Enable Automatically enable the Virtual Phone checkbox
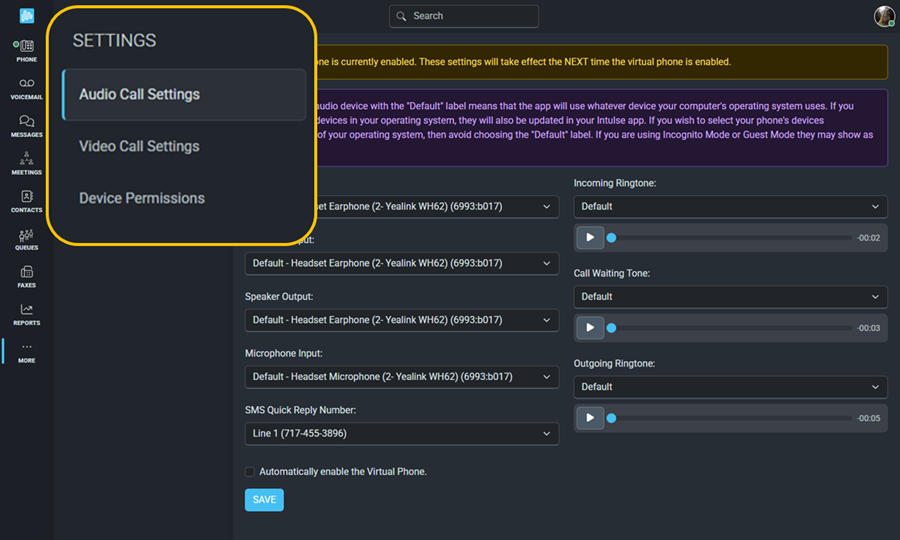900x540 pixels. point(250,471)
